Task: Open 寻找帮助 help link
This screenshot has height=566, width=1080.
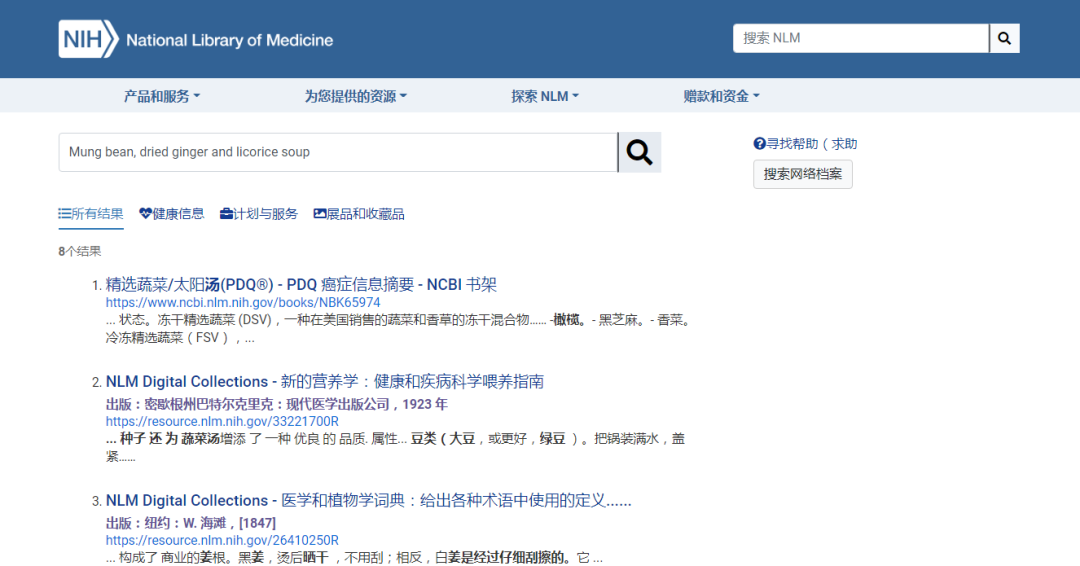Action: click(805, 144)
